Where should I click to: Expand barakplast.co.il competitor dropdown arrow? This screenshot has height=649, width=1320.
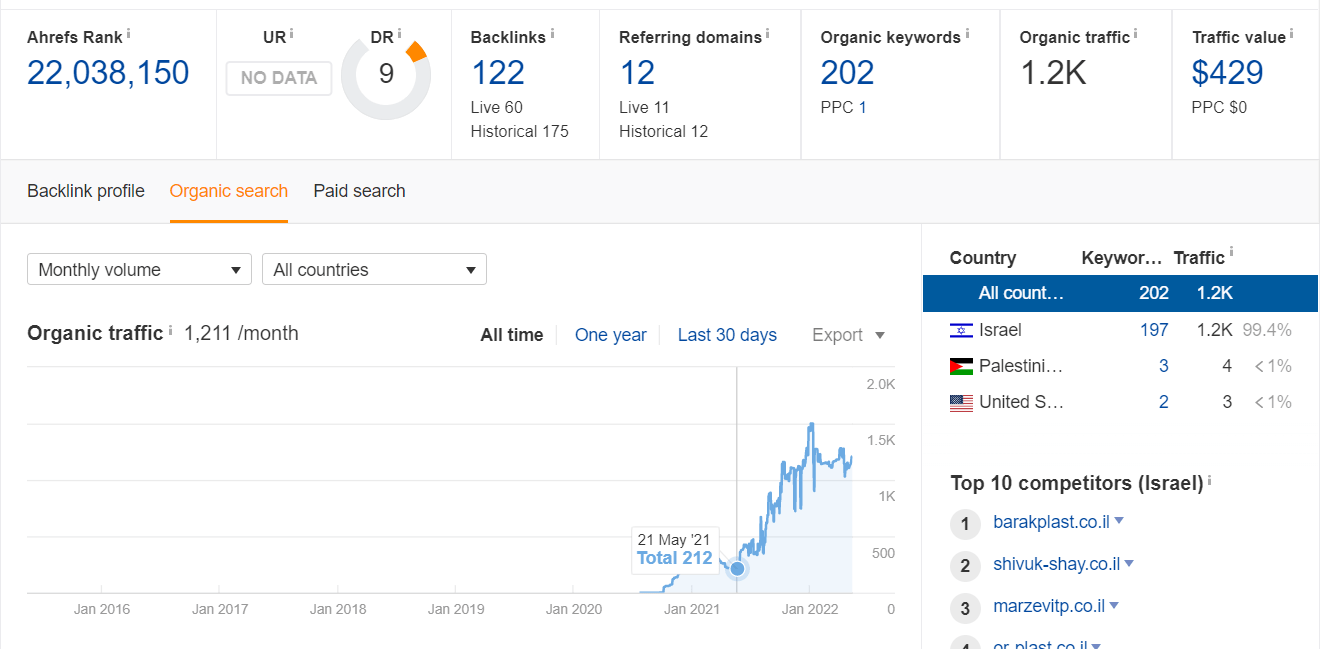[1119, 521]
